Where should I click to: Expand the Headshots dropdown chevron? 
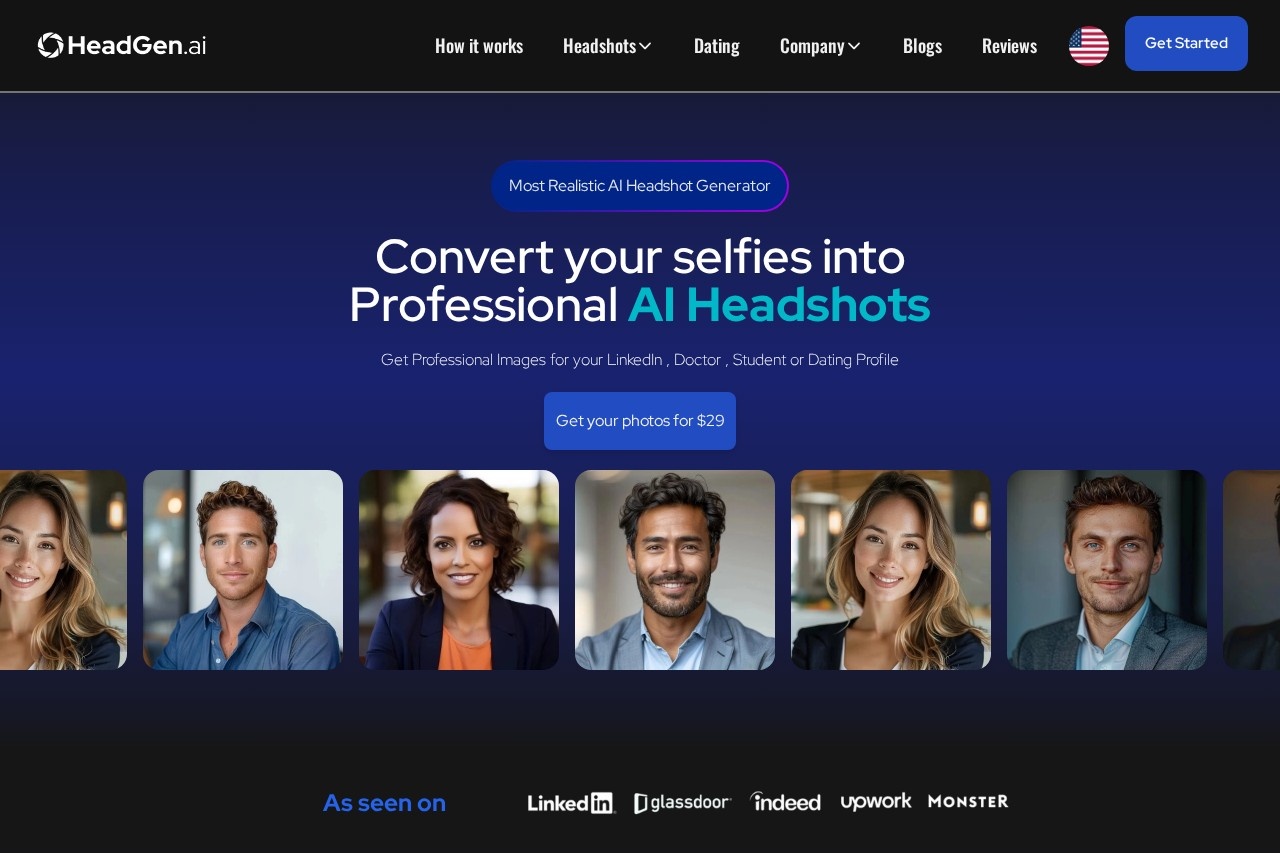coord(645,46)
